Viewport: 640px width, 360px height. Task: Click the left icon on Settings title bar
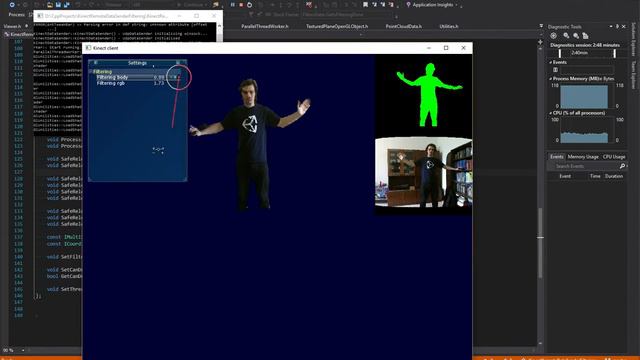point(96,63)
